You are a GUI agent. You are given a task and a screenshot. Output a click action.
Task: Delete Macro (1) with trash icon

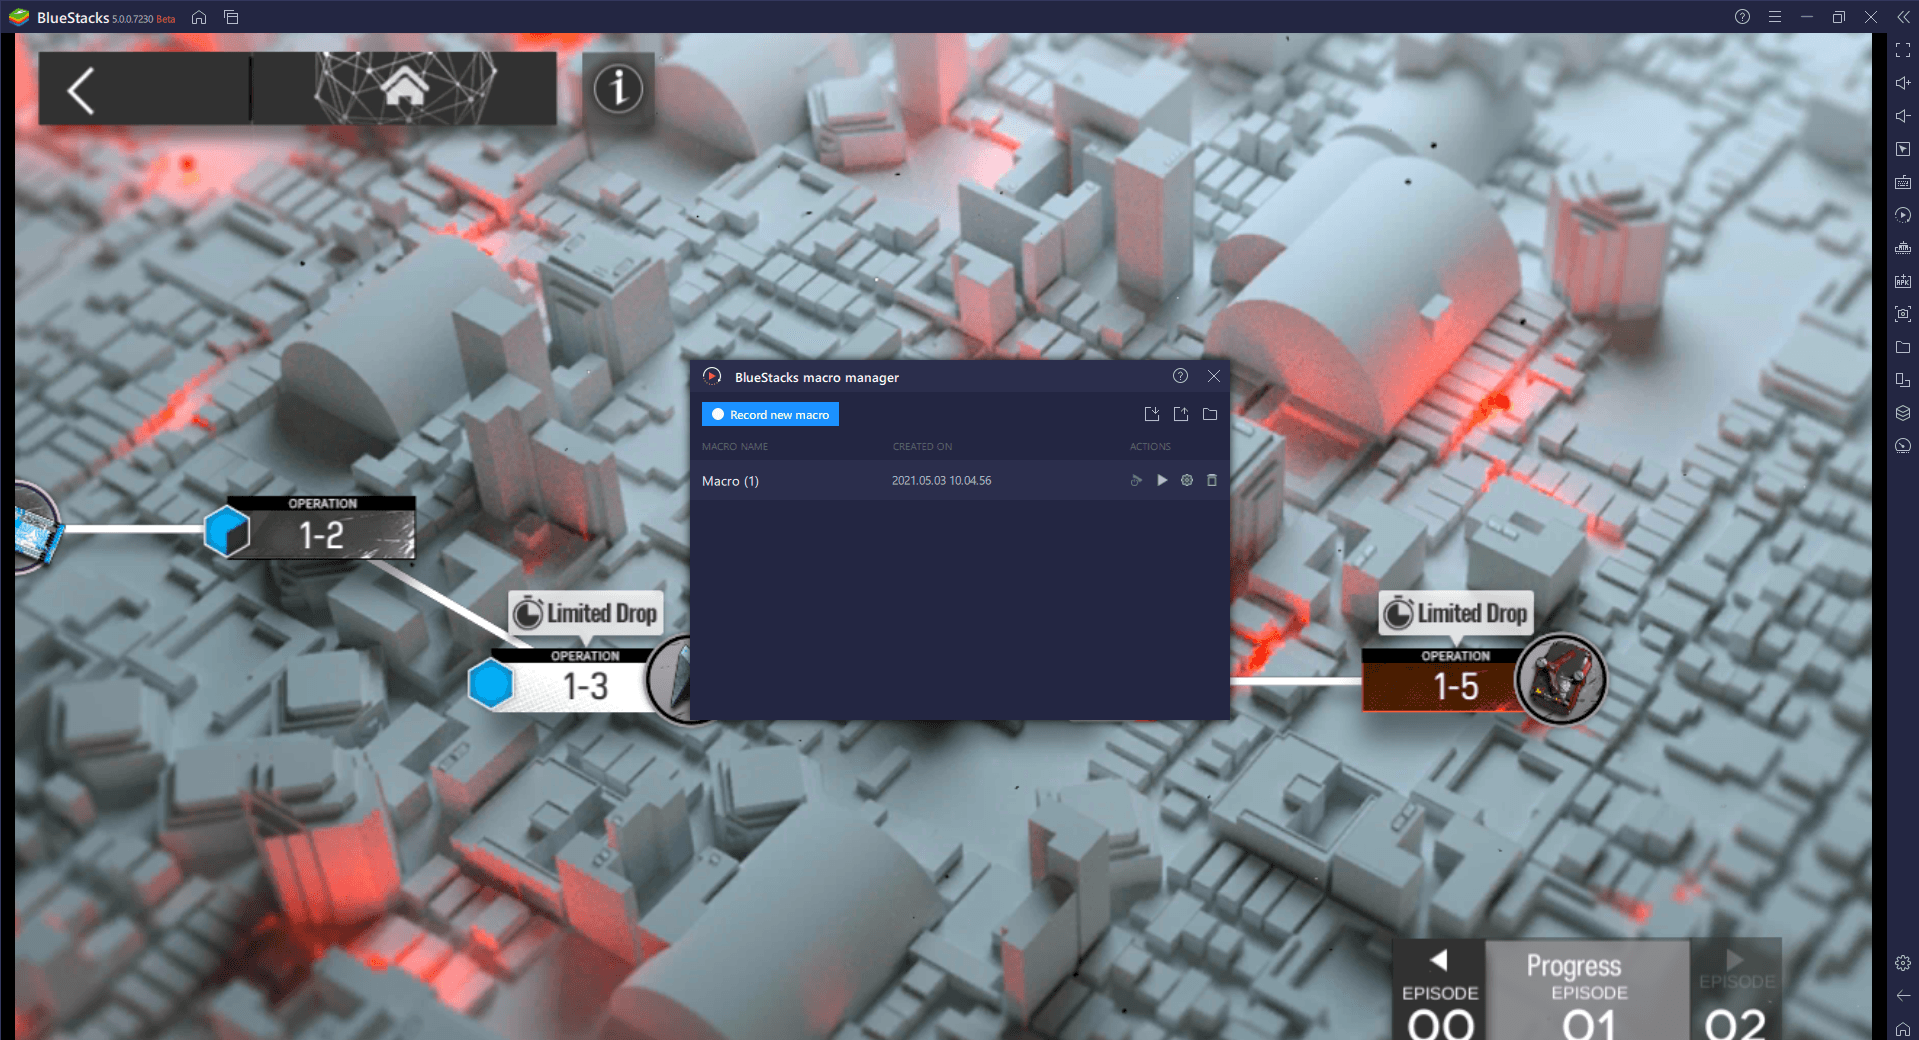click(x=1212, y=480)
